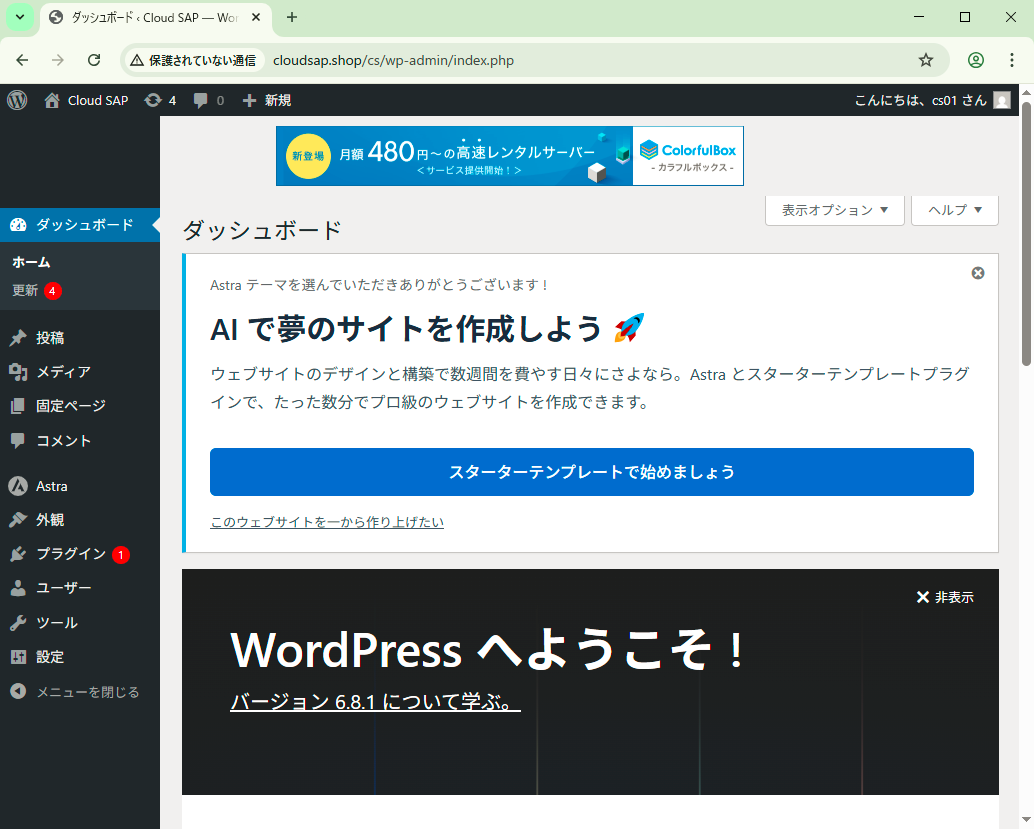The height and width of the screenshot is (829, 1034).
Task: Click the ユーザー person icon
Action: click(x=18, y=588)
